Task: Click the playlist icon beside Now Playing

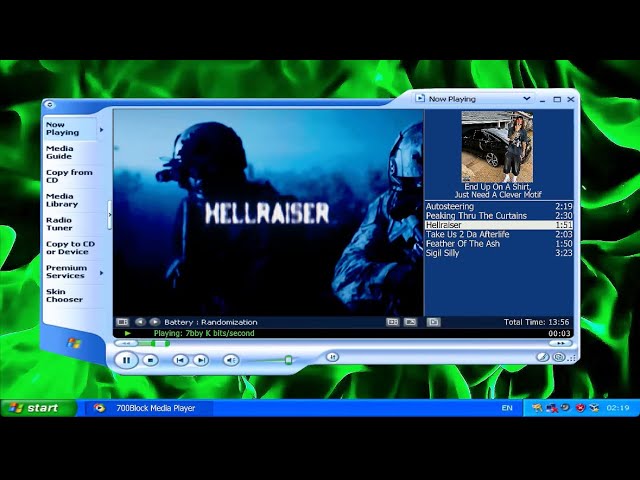Action: pyautogui.click(x=420, y=98)
